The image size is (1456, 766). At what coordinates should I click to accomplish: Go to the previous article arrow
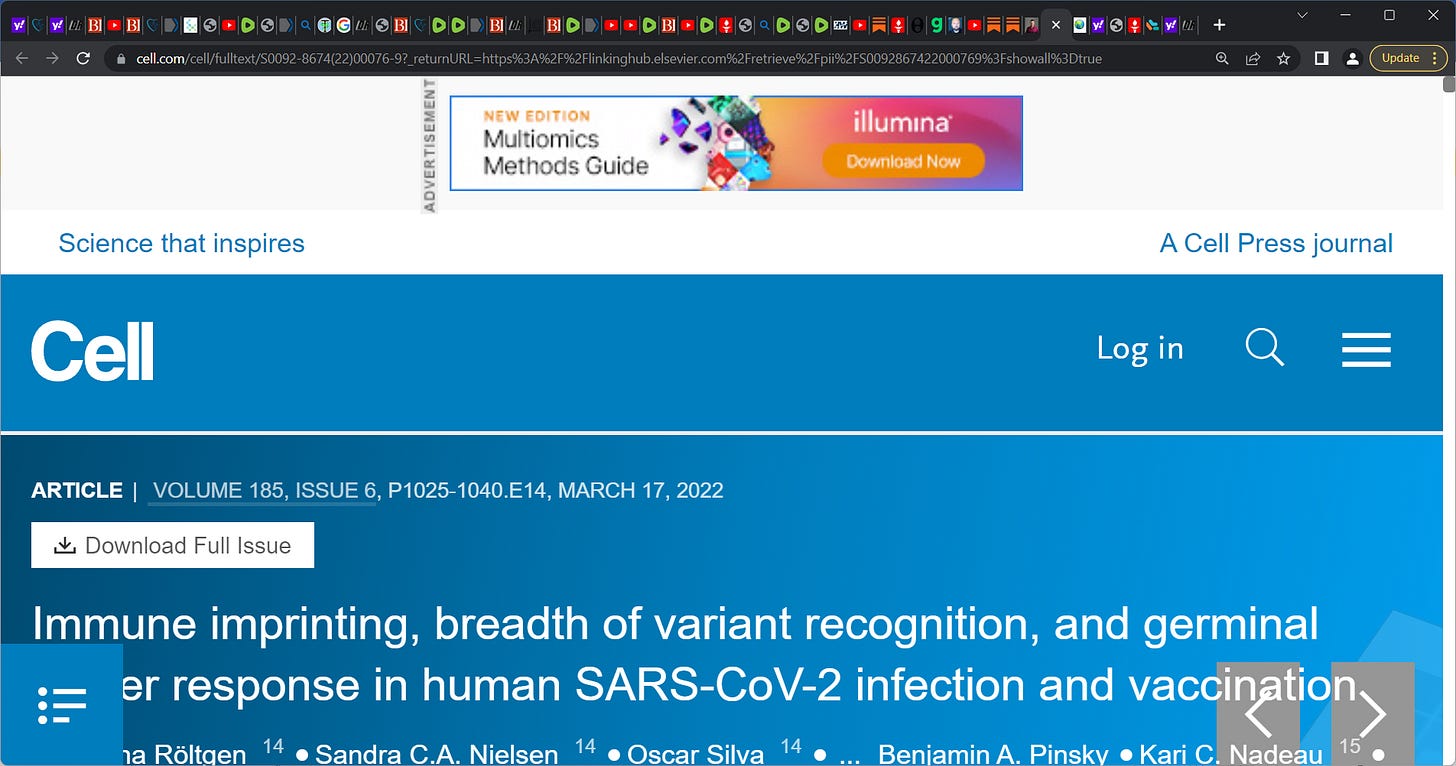(x=1258, y=714)
